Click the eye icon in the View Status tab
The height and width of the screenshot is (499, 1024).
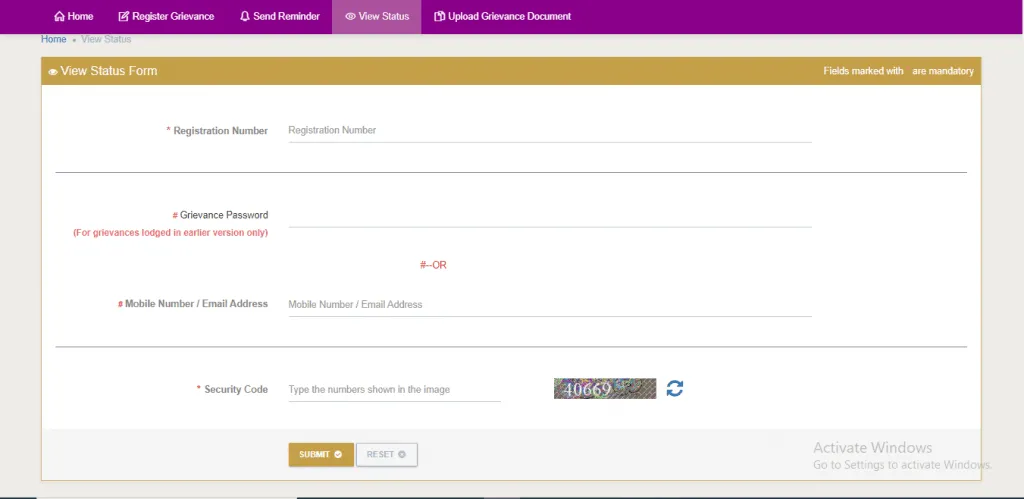point(350,17)
